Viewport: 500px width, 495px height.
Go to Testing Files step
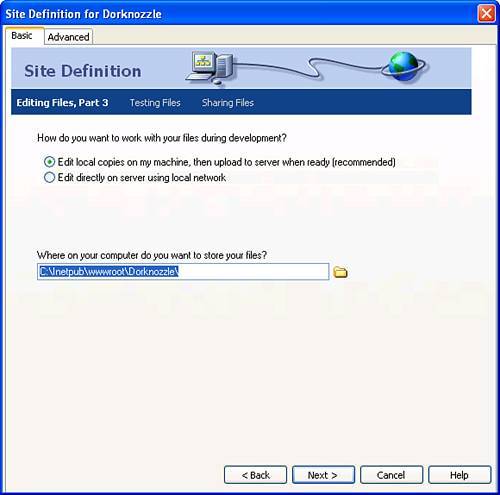[x=155, y=103]
